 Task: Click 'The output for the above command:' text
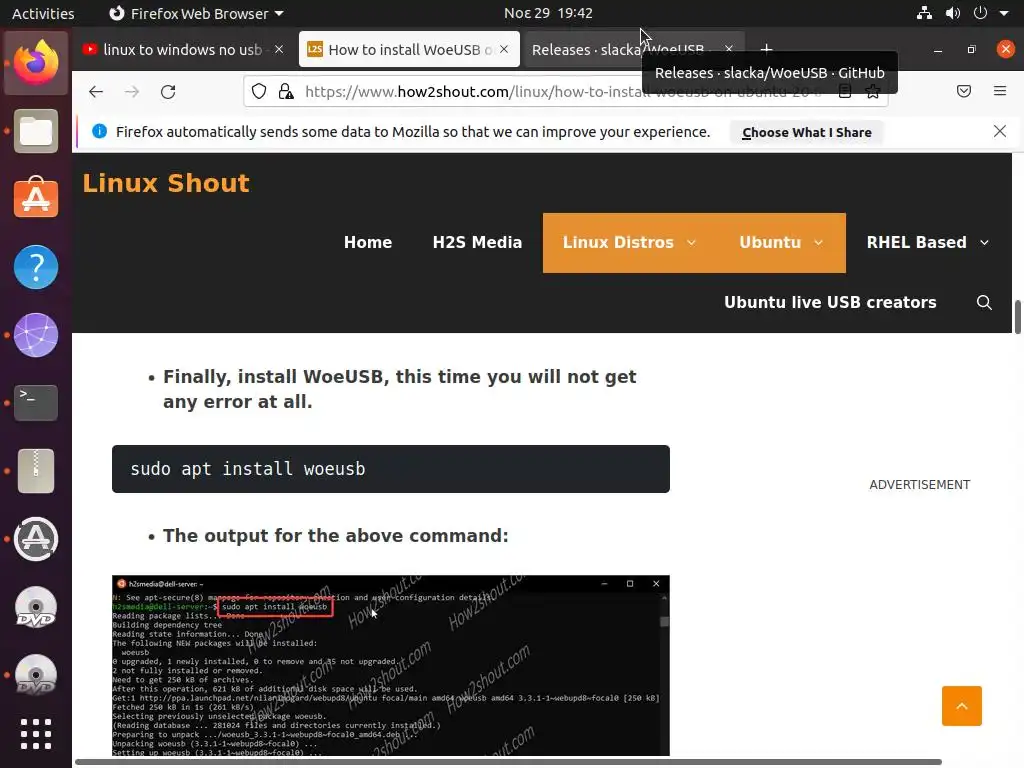pyautogui.click(x=335, y=536)
